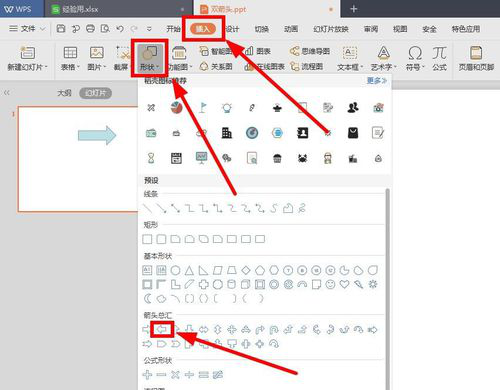Click the 更多 link in icon panel

(377, 80)
